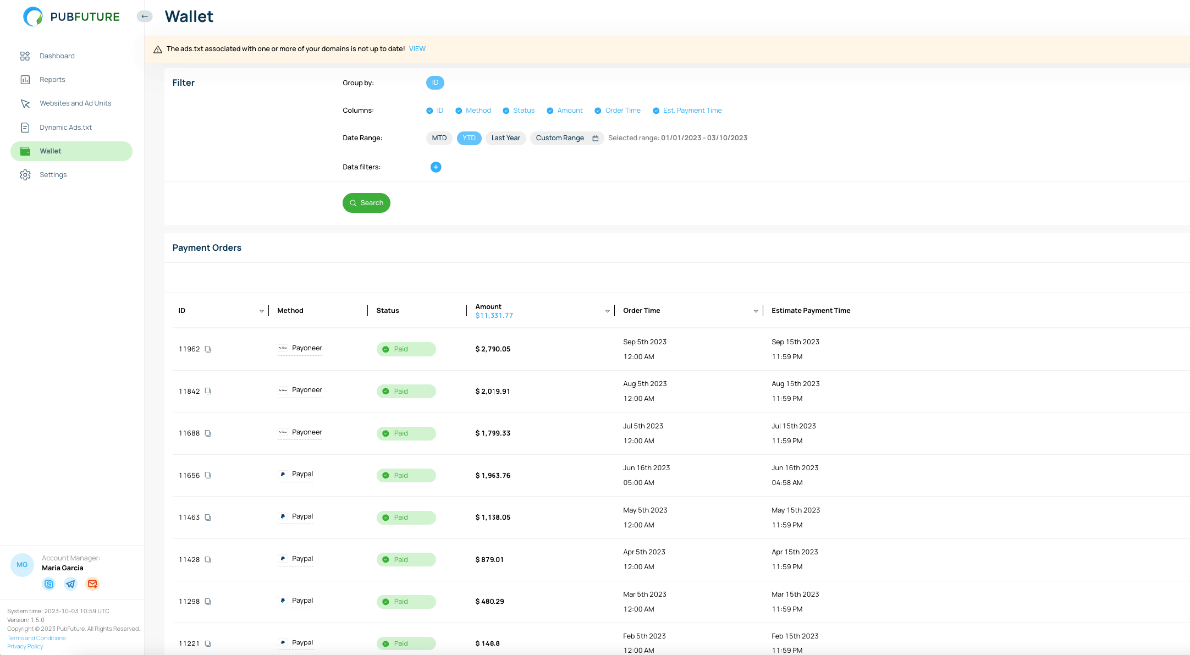Click amount $2,019.91
Viewport: 1190px width, 655px height.
click(x=493, y=392)
